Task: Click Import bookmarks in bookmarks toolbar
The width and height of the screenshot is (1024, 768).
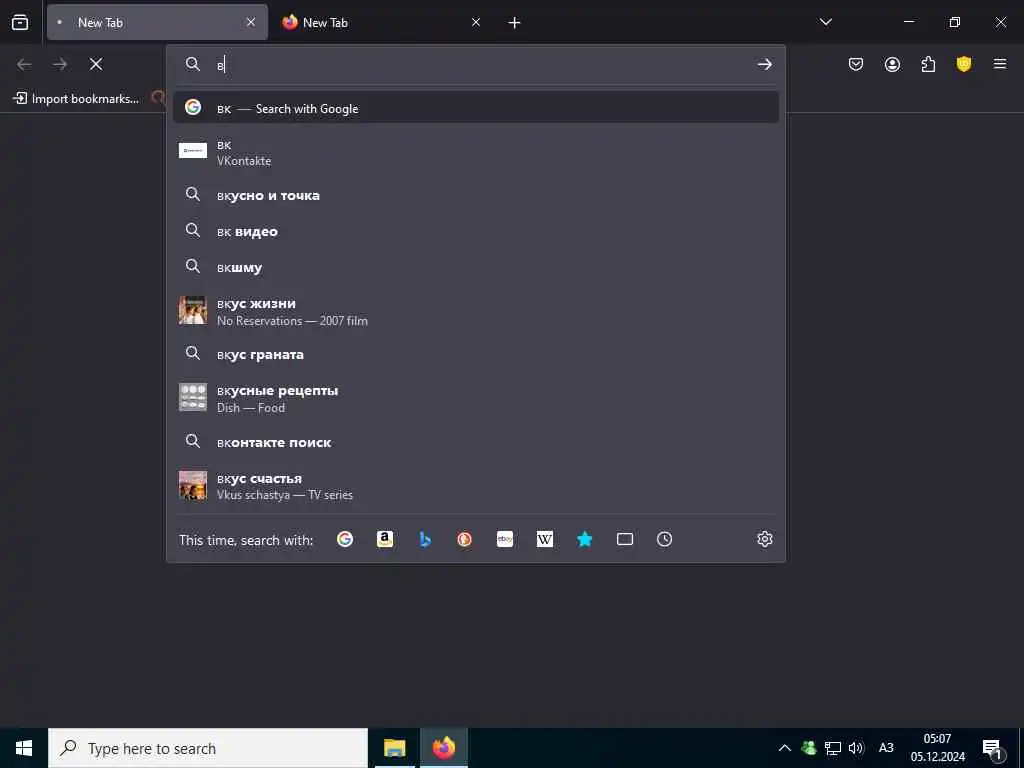Action: click(76, 99)
